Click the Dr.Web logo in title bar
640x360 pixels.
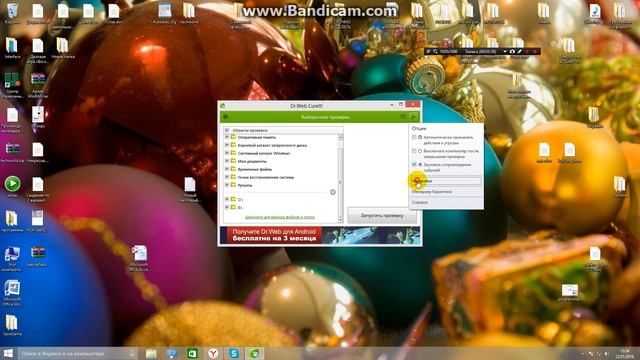(222, 106)
